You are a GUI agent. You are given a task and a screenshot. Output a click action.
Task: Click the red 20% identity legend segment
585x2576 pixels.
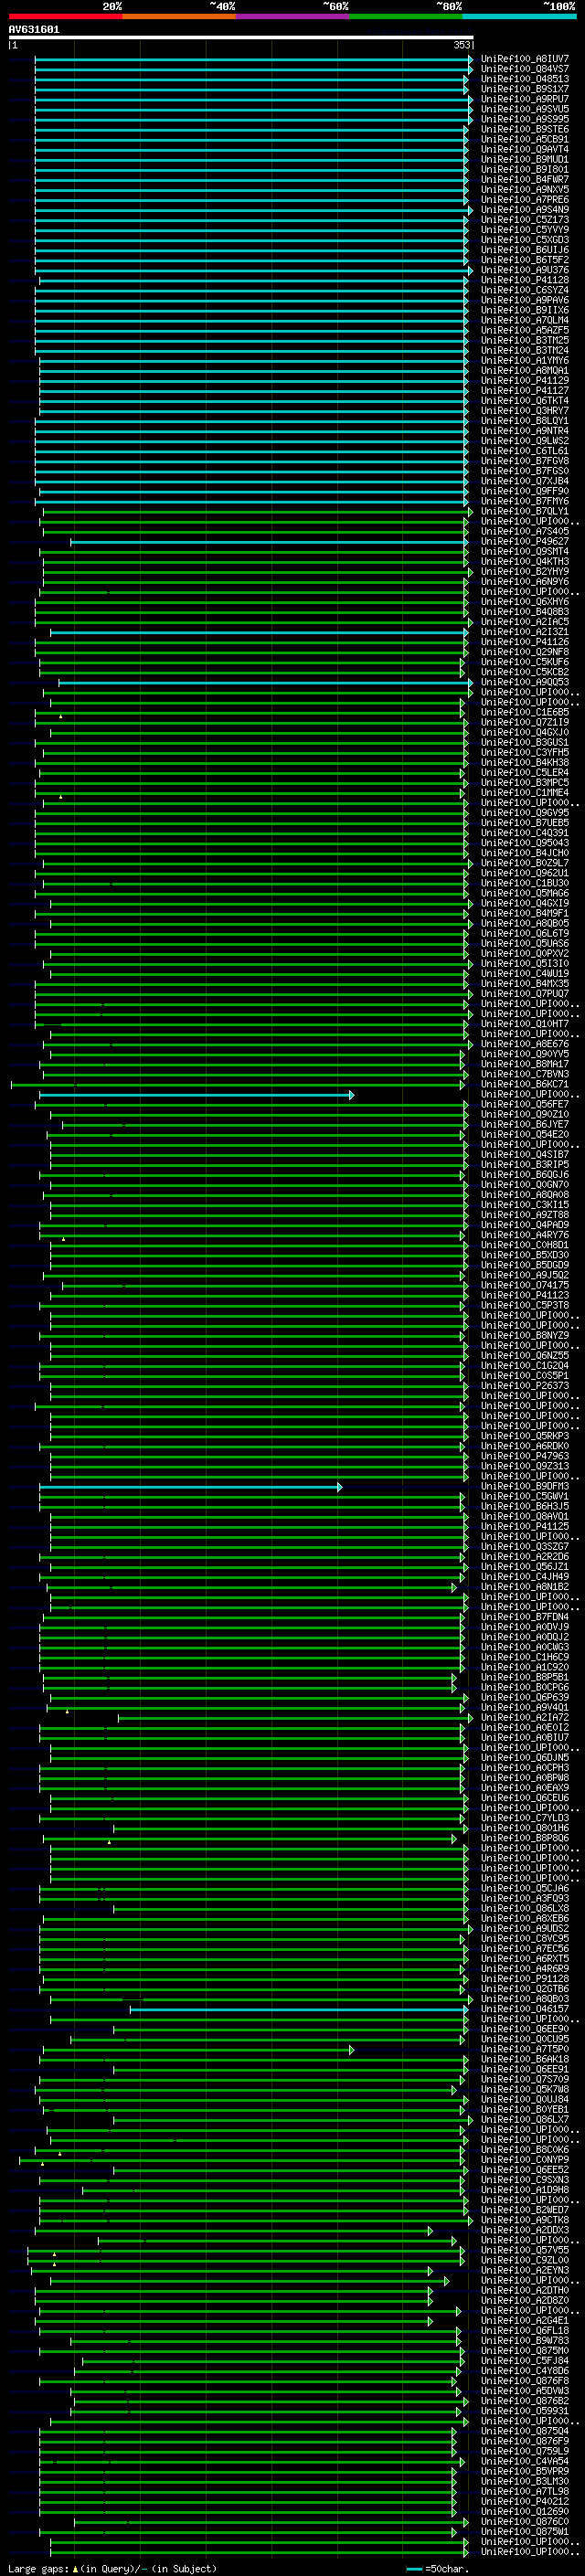click(x=65, y=17)
